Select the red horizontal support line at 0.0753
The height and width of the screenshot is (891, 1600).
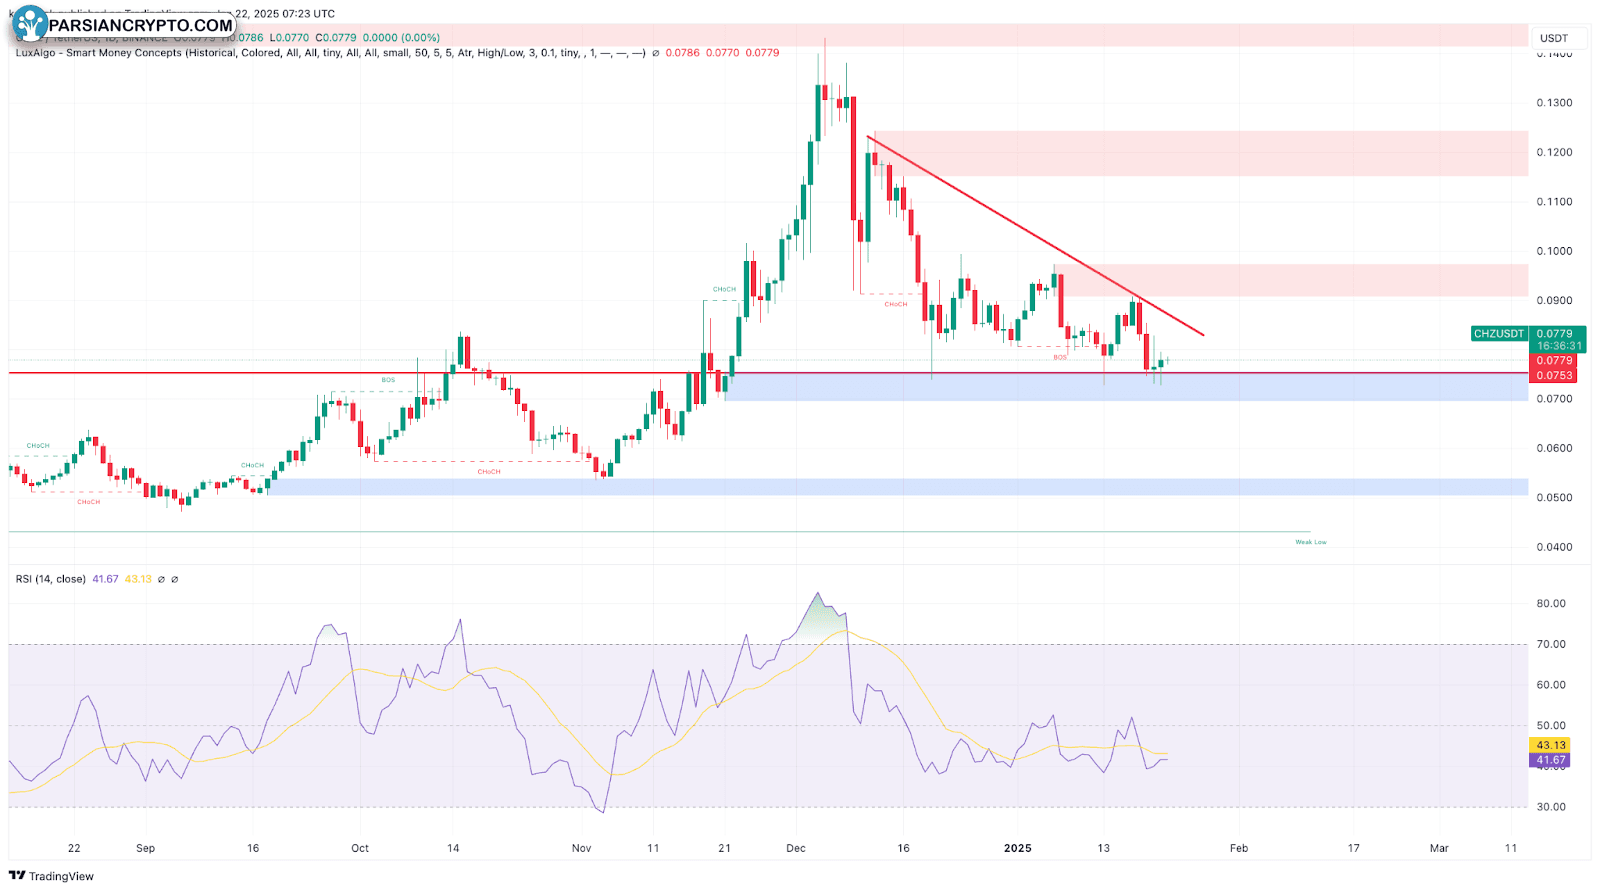[768, 373]
